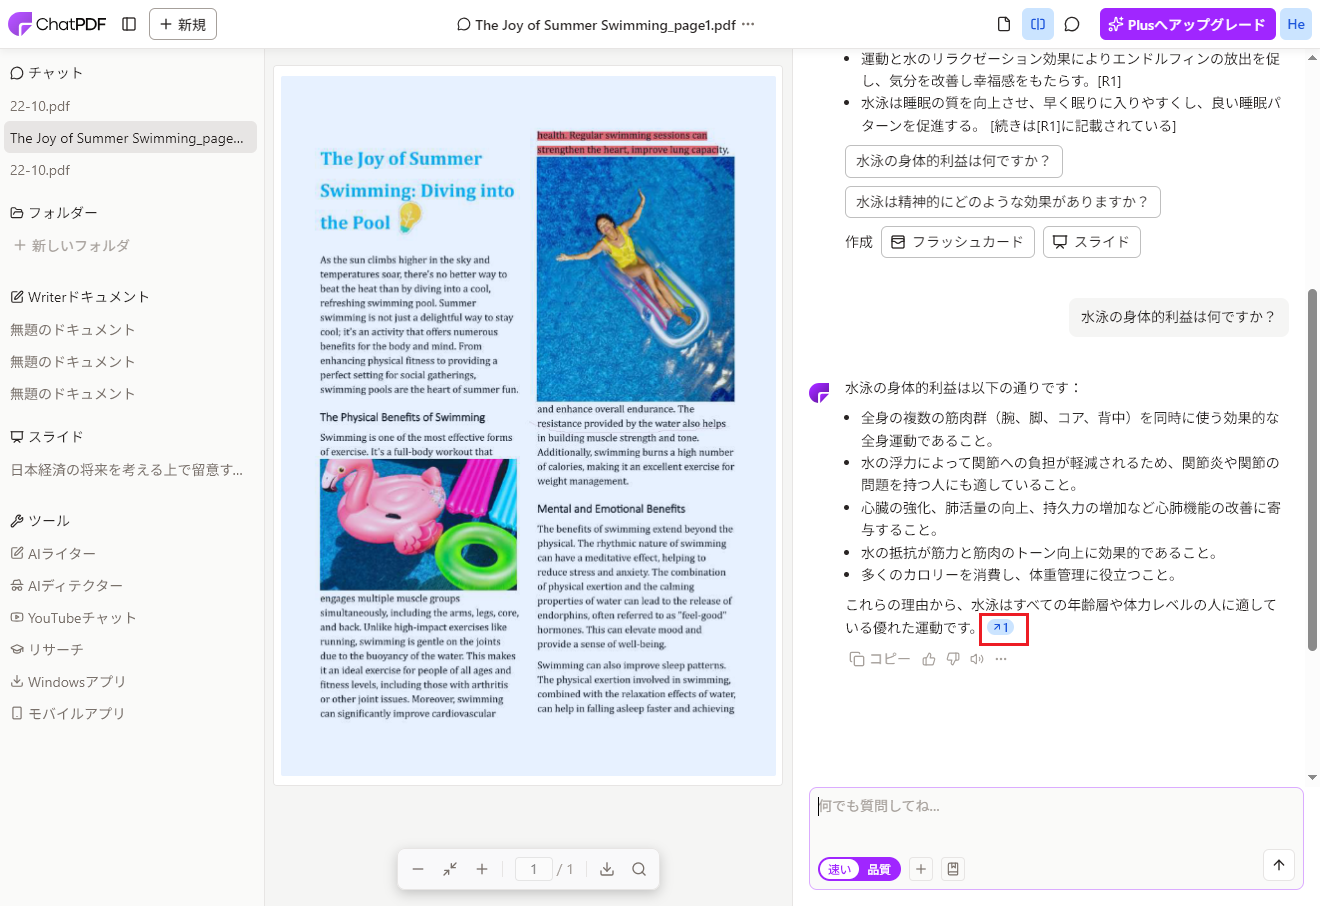Click The Physical Benefits of Swimming heading
Screen dimensions: 1320x906
(x=402, y=417)
